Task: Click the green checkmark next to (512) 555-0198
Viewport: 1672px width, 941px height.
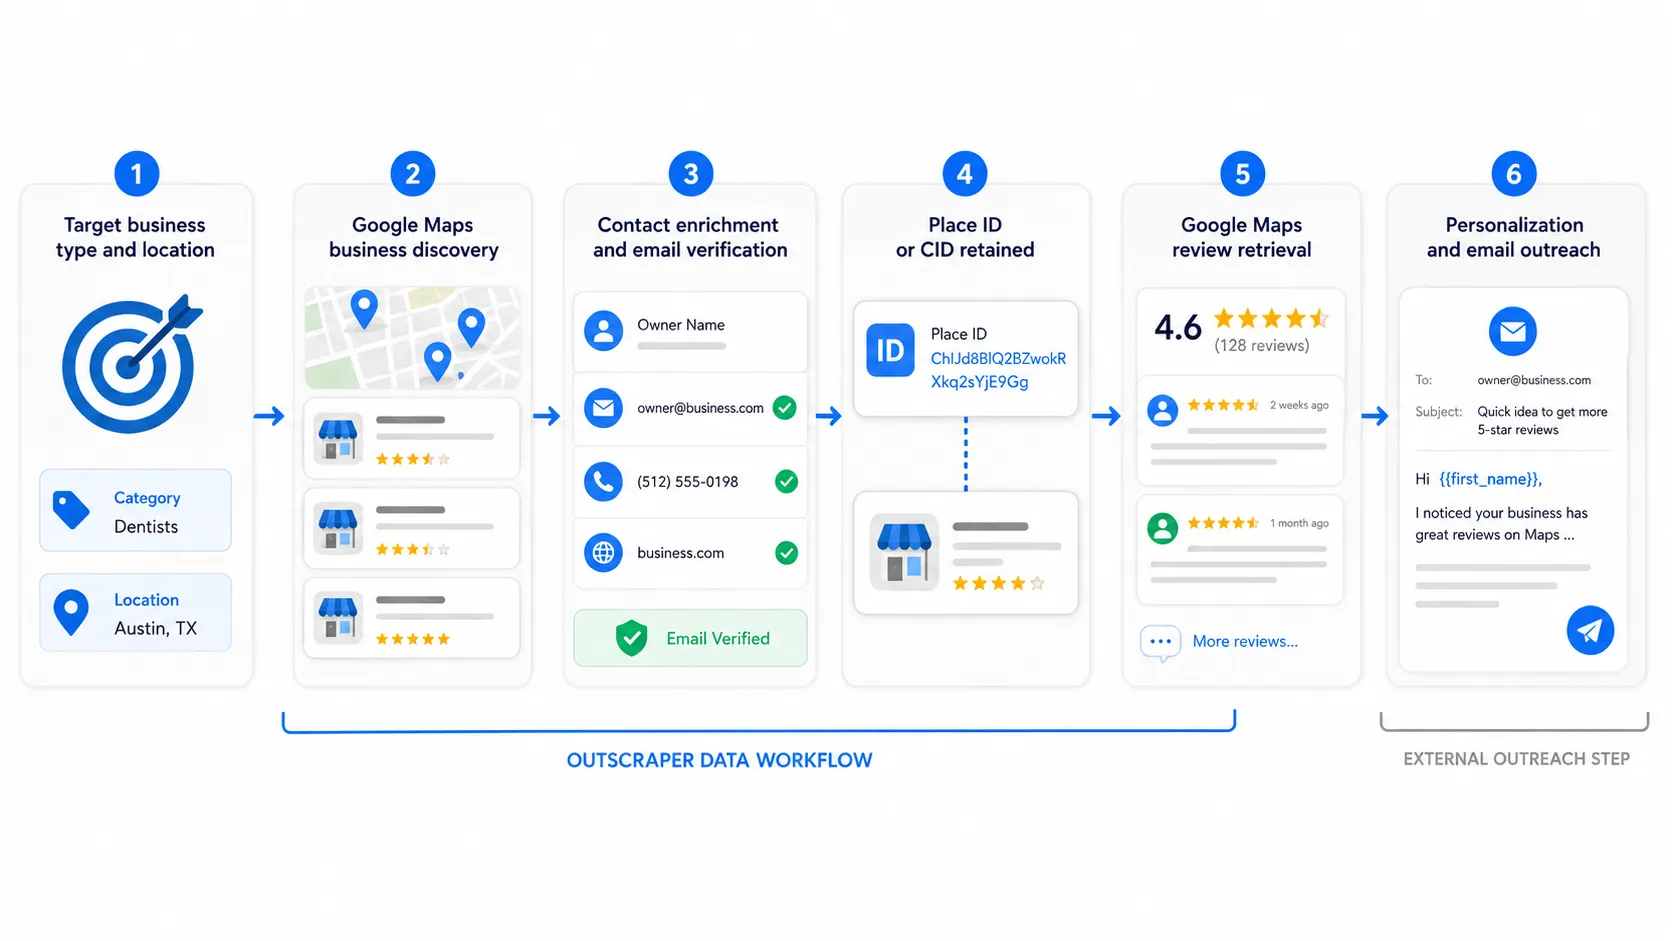Action: coord(787,482)
